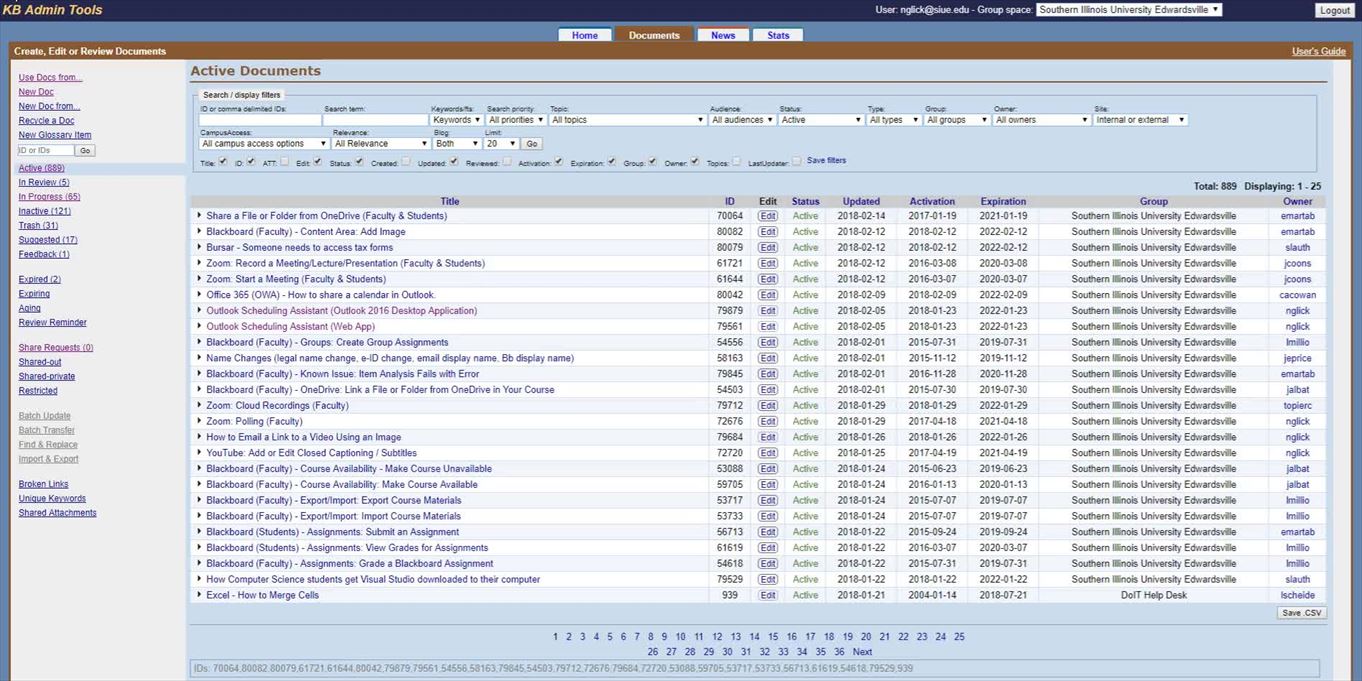The width and height of the screenshot is (1362, 681).
Task: Select the Group space dropdown in header
Action: tap(1128, 10)
